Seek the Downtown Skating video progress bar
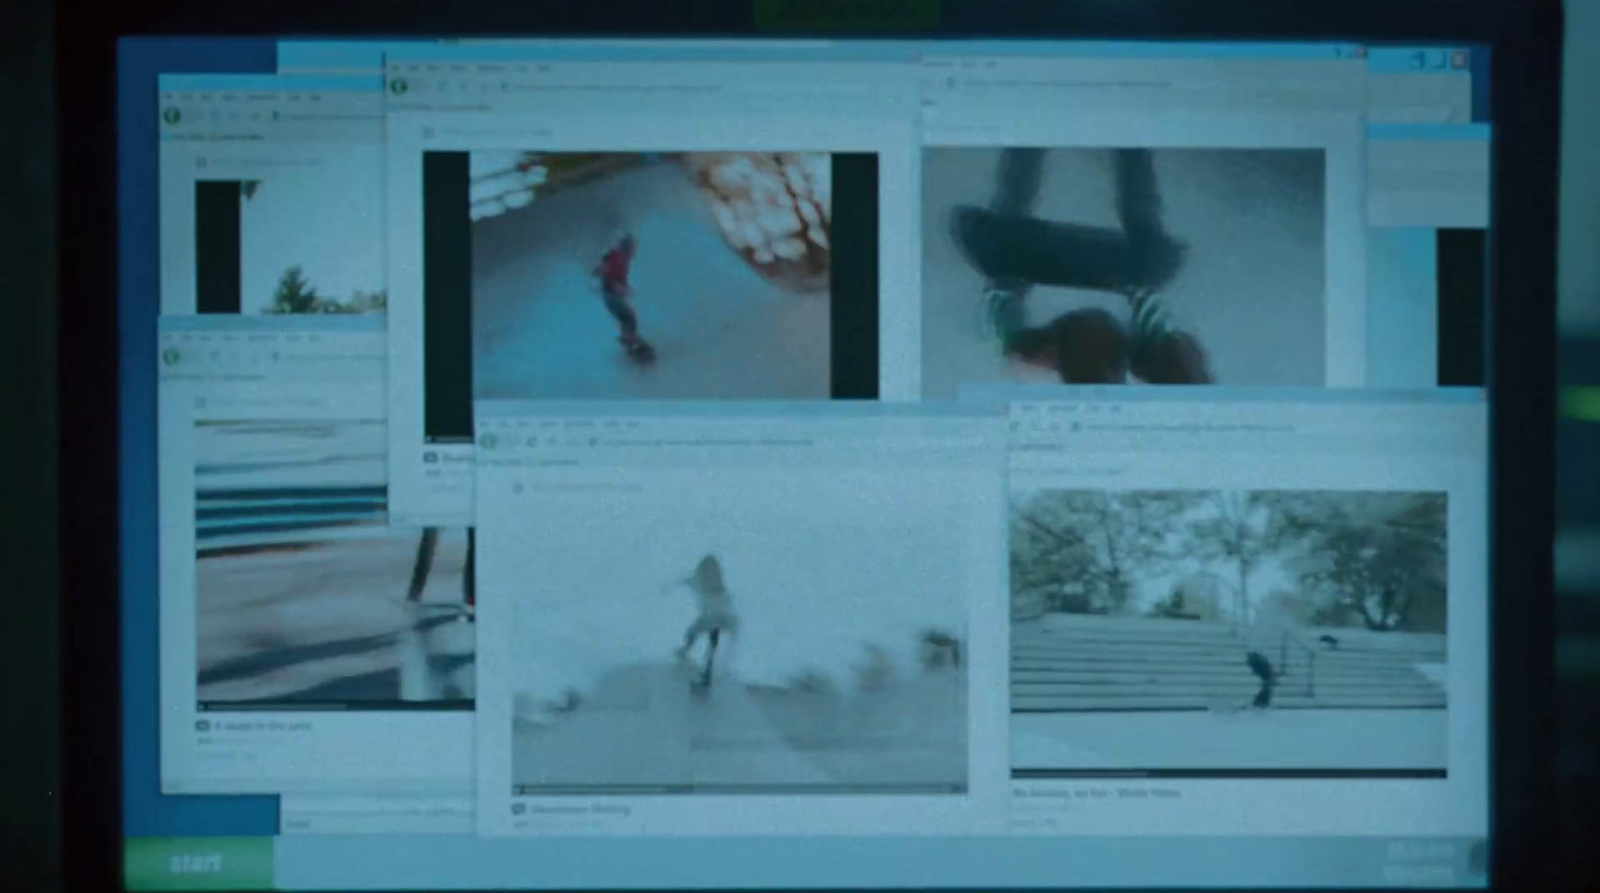The height and width of the screenshot is (893, 1600). [x=739, y=789]
